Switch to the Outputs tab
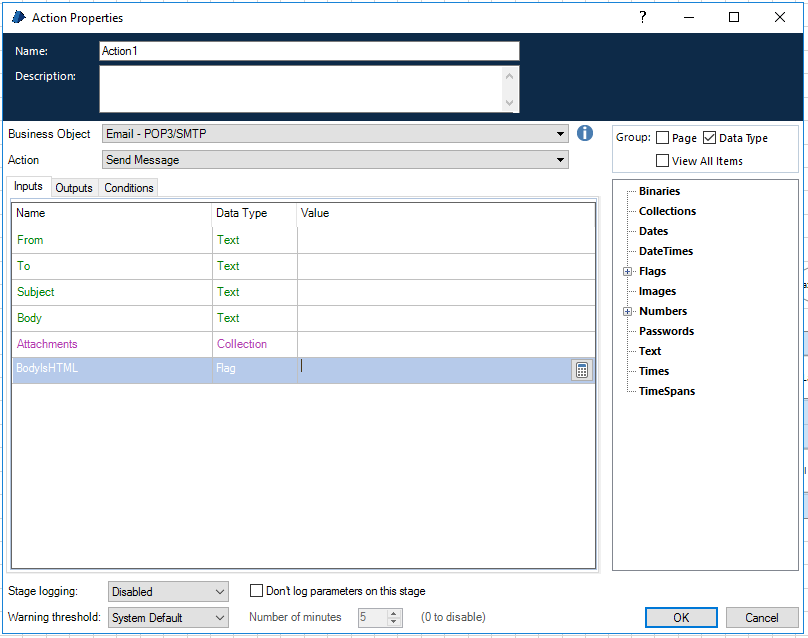 (74, 188)
